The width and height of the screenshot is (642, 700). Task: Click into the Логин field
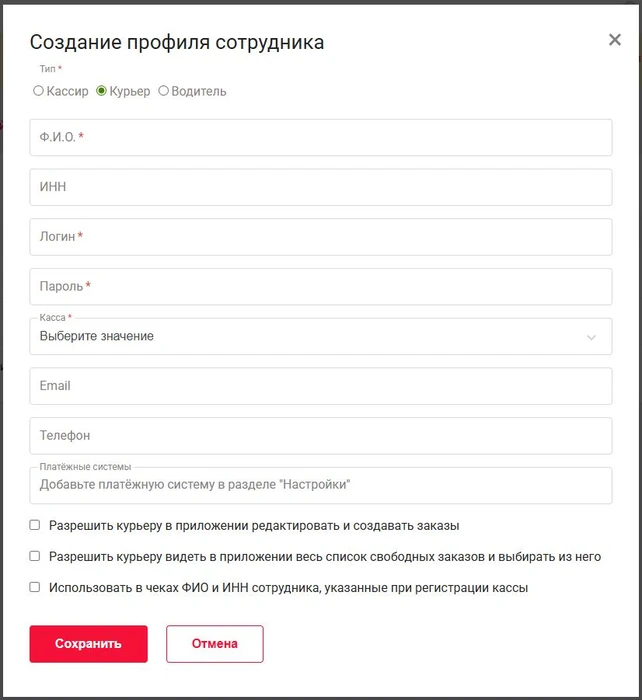click(320, 237)
